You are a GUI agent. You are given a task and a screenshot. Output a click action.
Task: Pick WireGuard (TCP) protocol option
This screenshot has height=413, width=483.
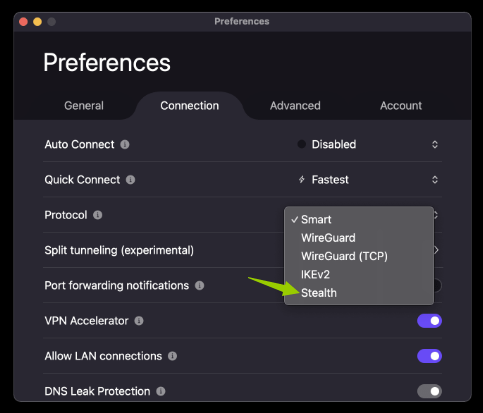pyautogui.click(x=359, y=256)
